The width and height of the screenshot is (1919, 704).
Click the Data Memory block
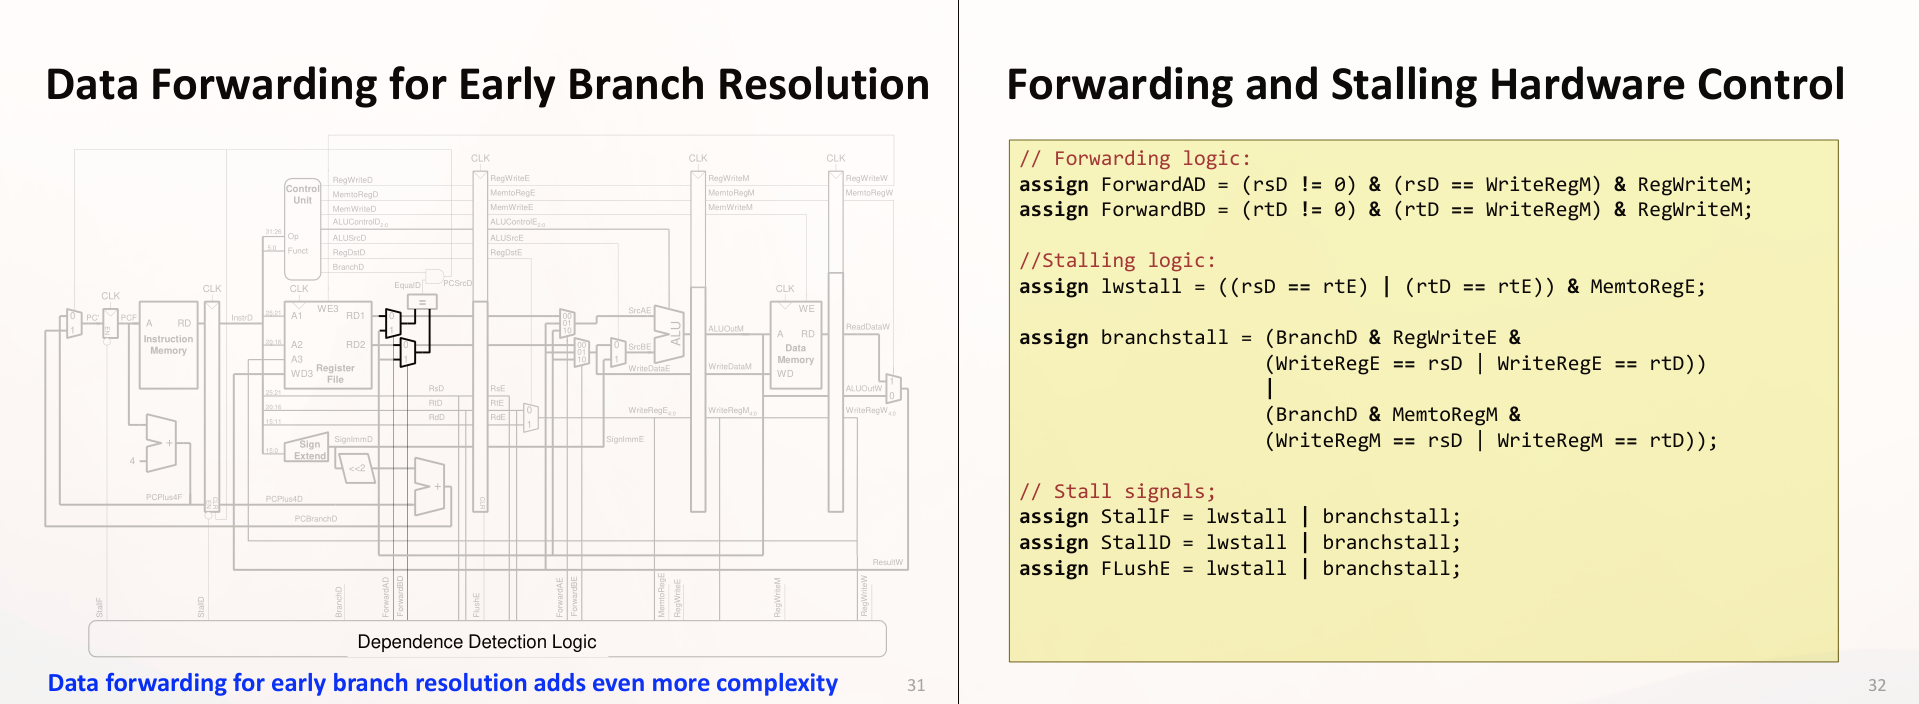[796, 345]
